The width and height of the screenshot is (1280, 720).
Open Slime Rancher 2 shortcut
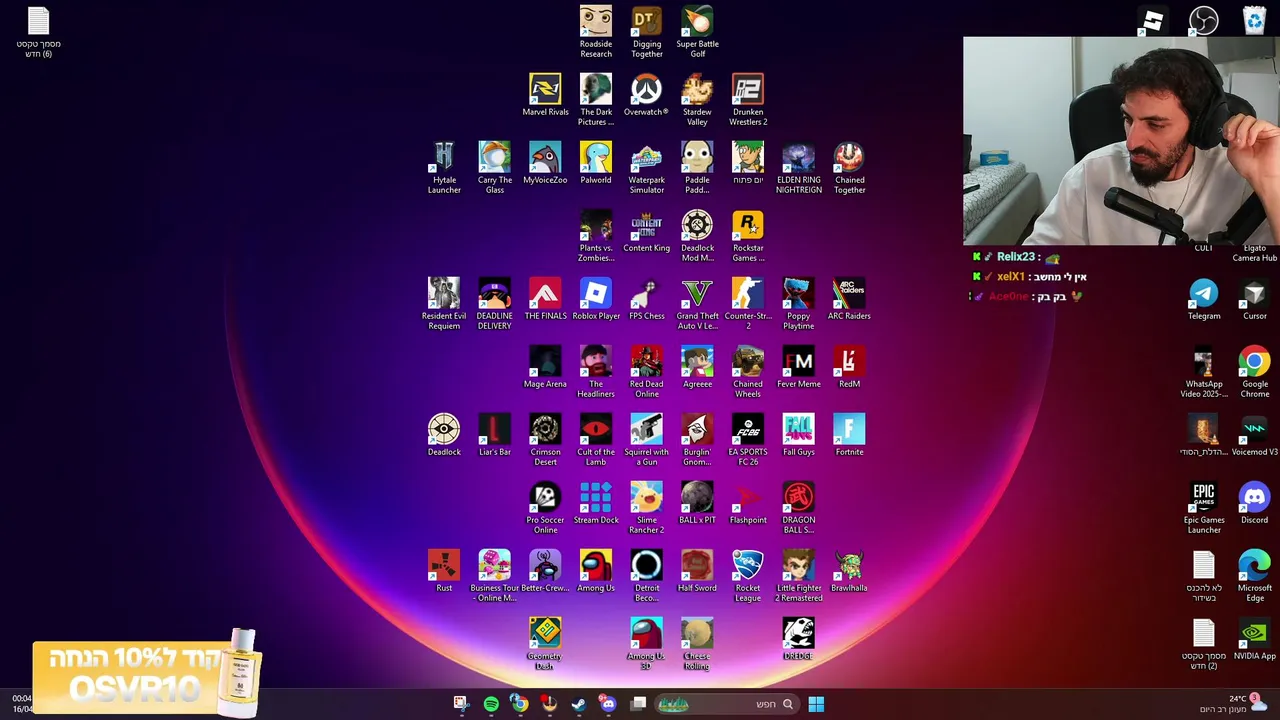[647, 507]
